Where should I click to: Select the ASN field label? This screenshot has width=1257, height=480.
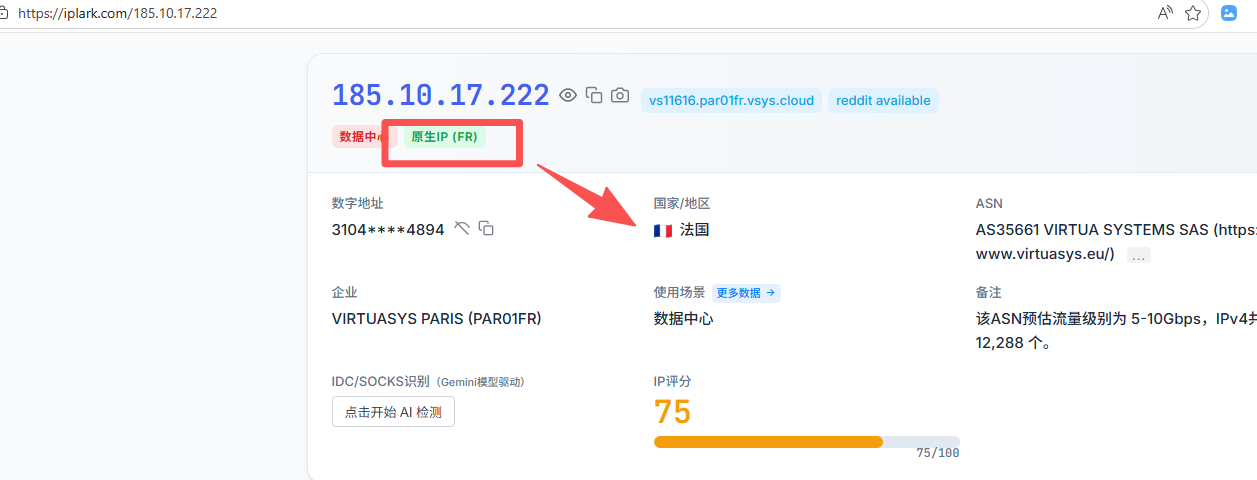989,203
